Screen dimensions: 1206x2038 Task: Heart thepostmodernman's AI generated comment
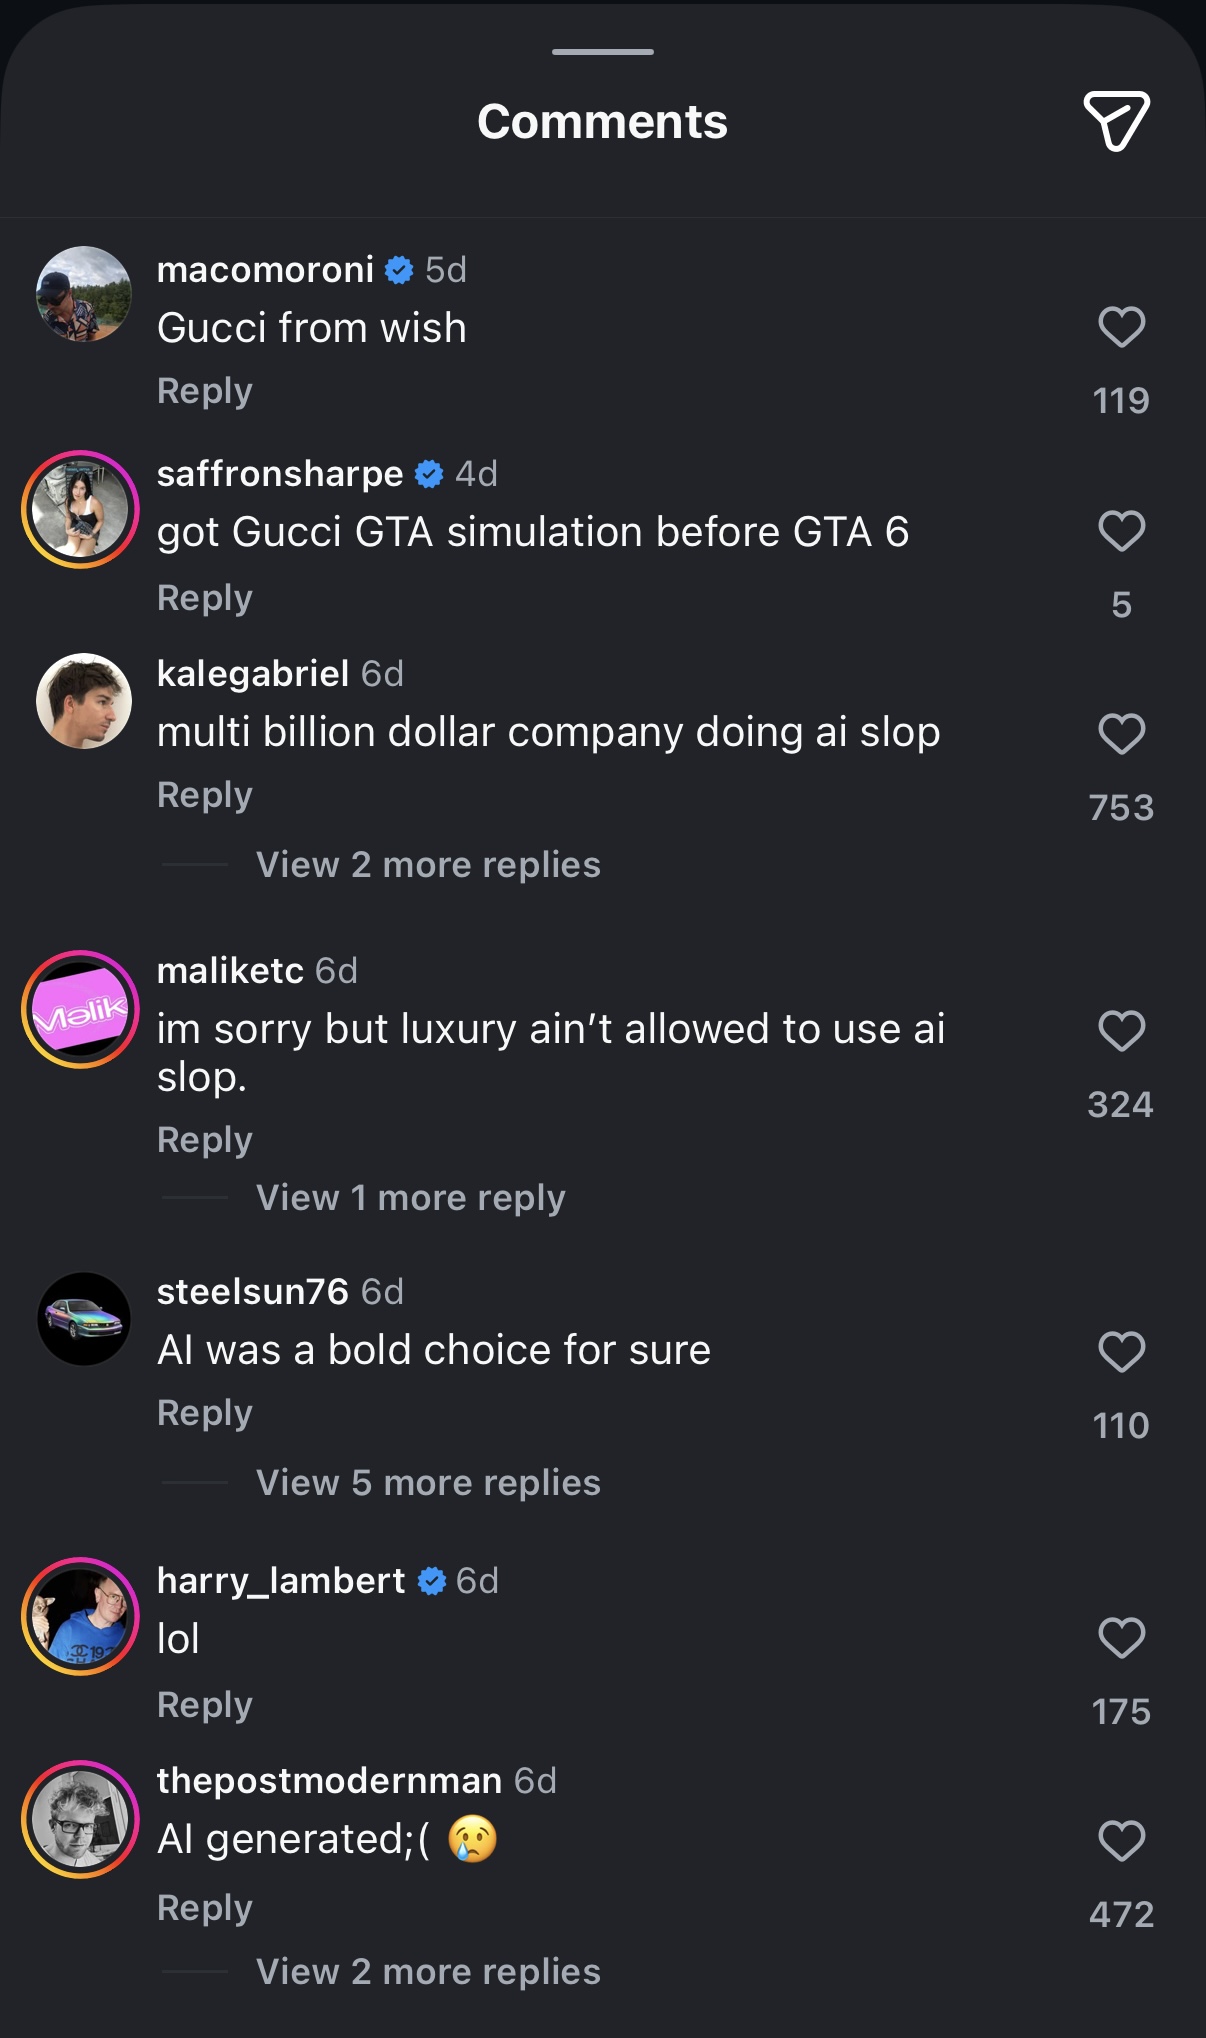pyautogui.click(x=1121, y=1841)
